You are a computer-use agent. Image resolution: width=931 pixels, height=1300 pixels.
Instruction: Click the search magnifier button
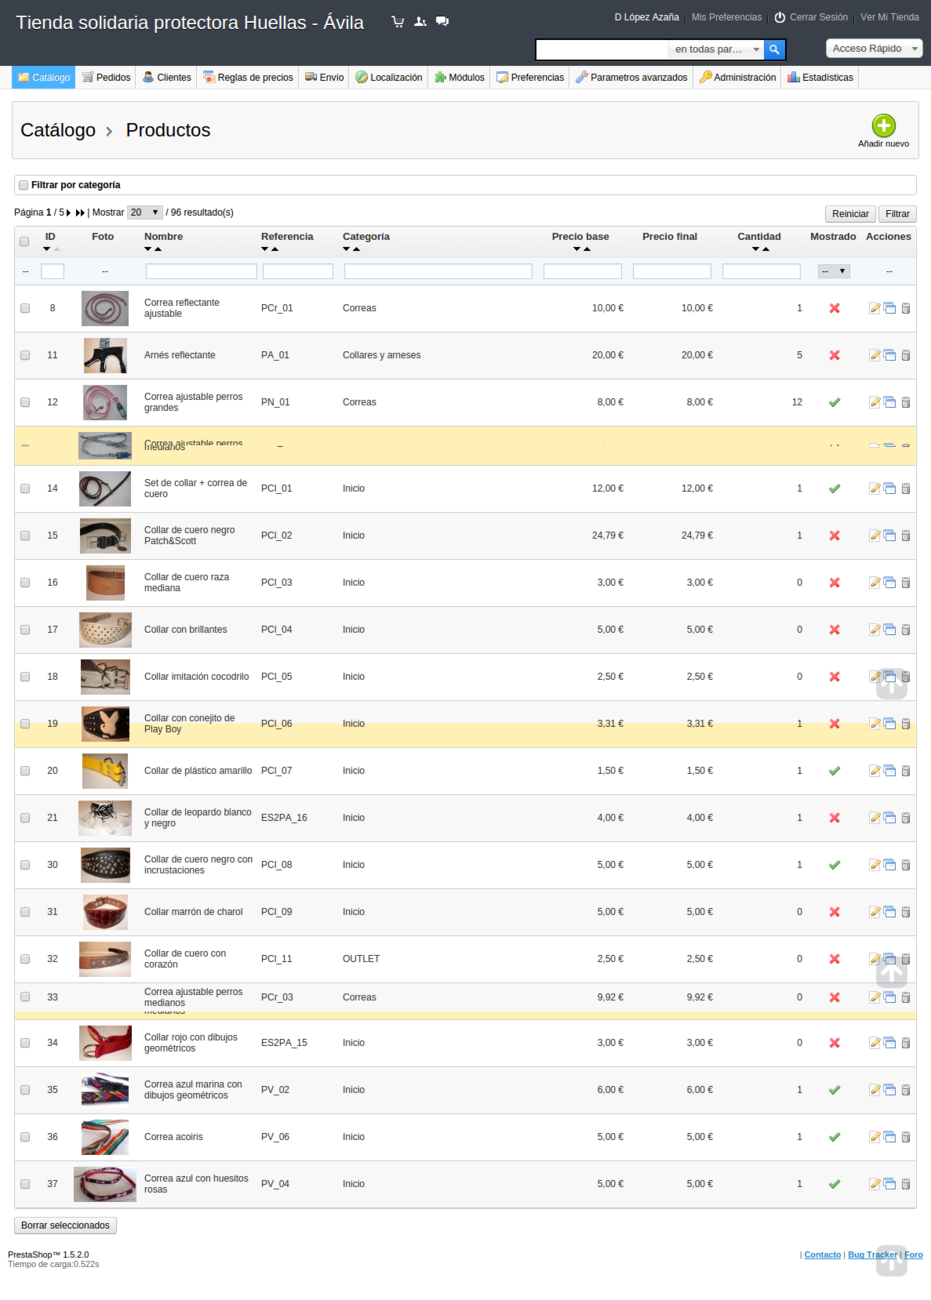click(x=774, y=49)
